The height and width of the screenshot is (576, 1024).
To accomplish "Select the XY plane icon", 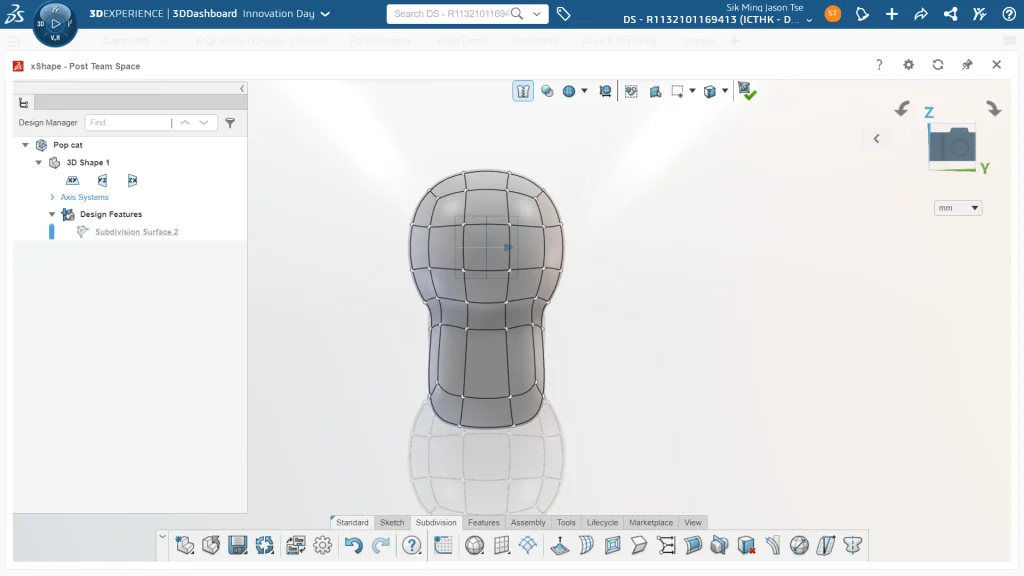I will 72,180.
